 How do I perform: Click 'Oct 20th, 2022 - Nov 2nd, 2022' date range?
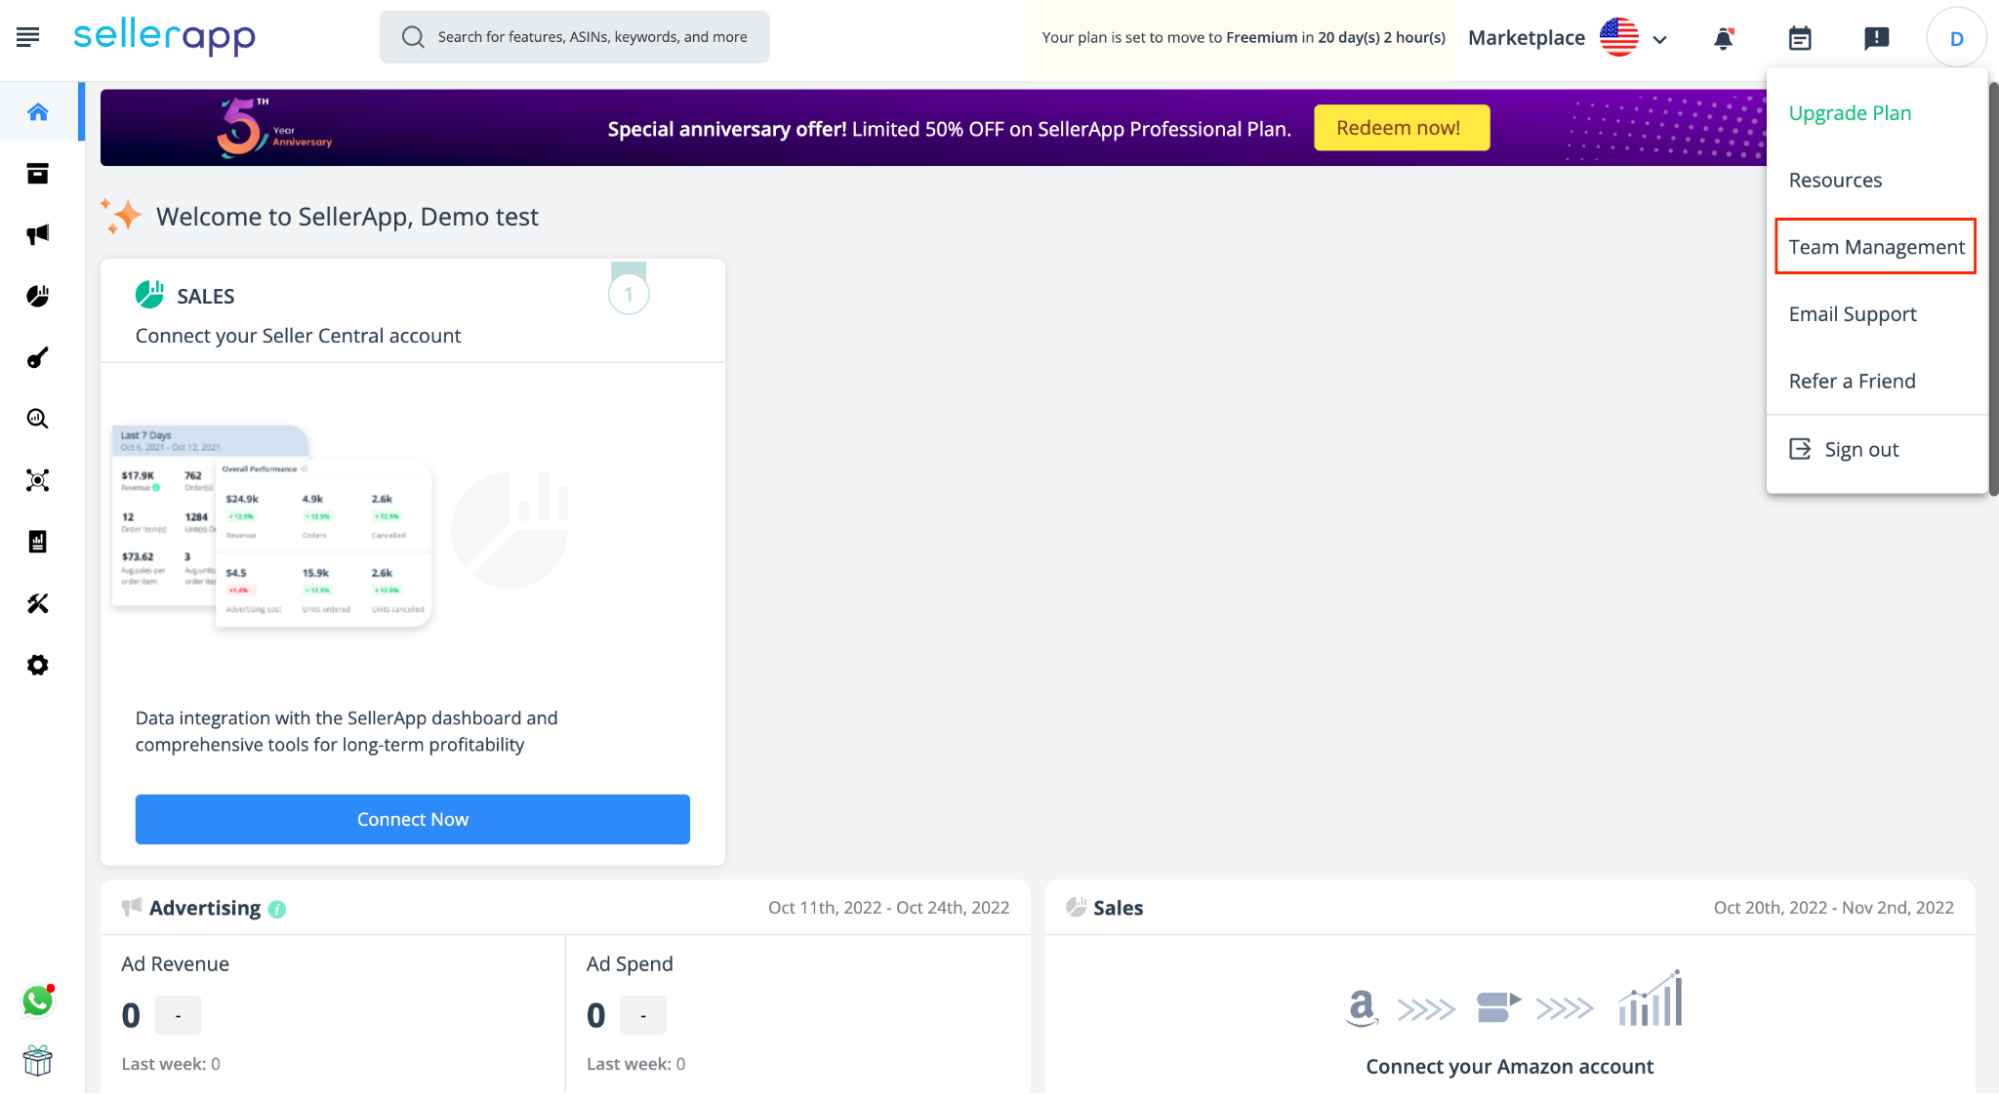pyautogui.click(x=1833, y=908)
